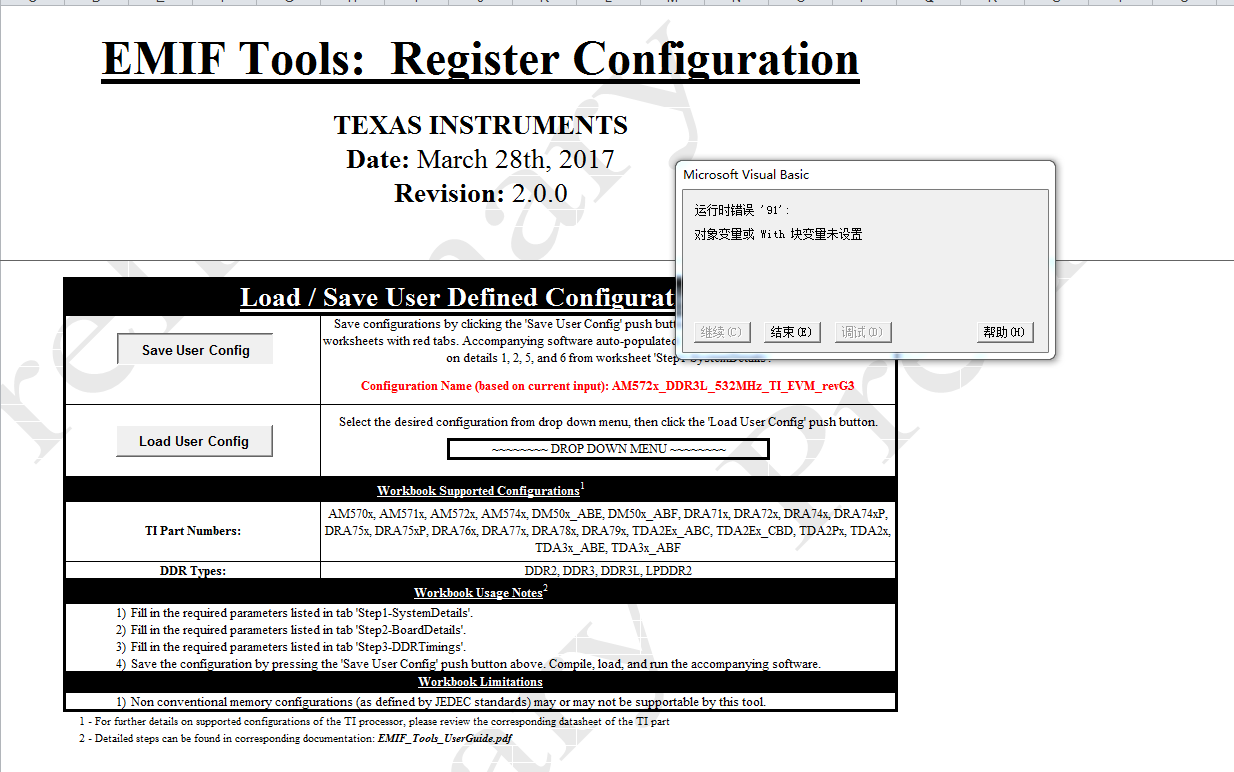Click the Workbook Limitations heading
Viewport: 1234px width, 772px height.
click(x=480, y=682)
